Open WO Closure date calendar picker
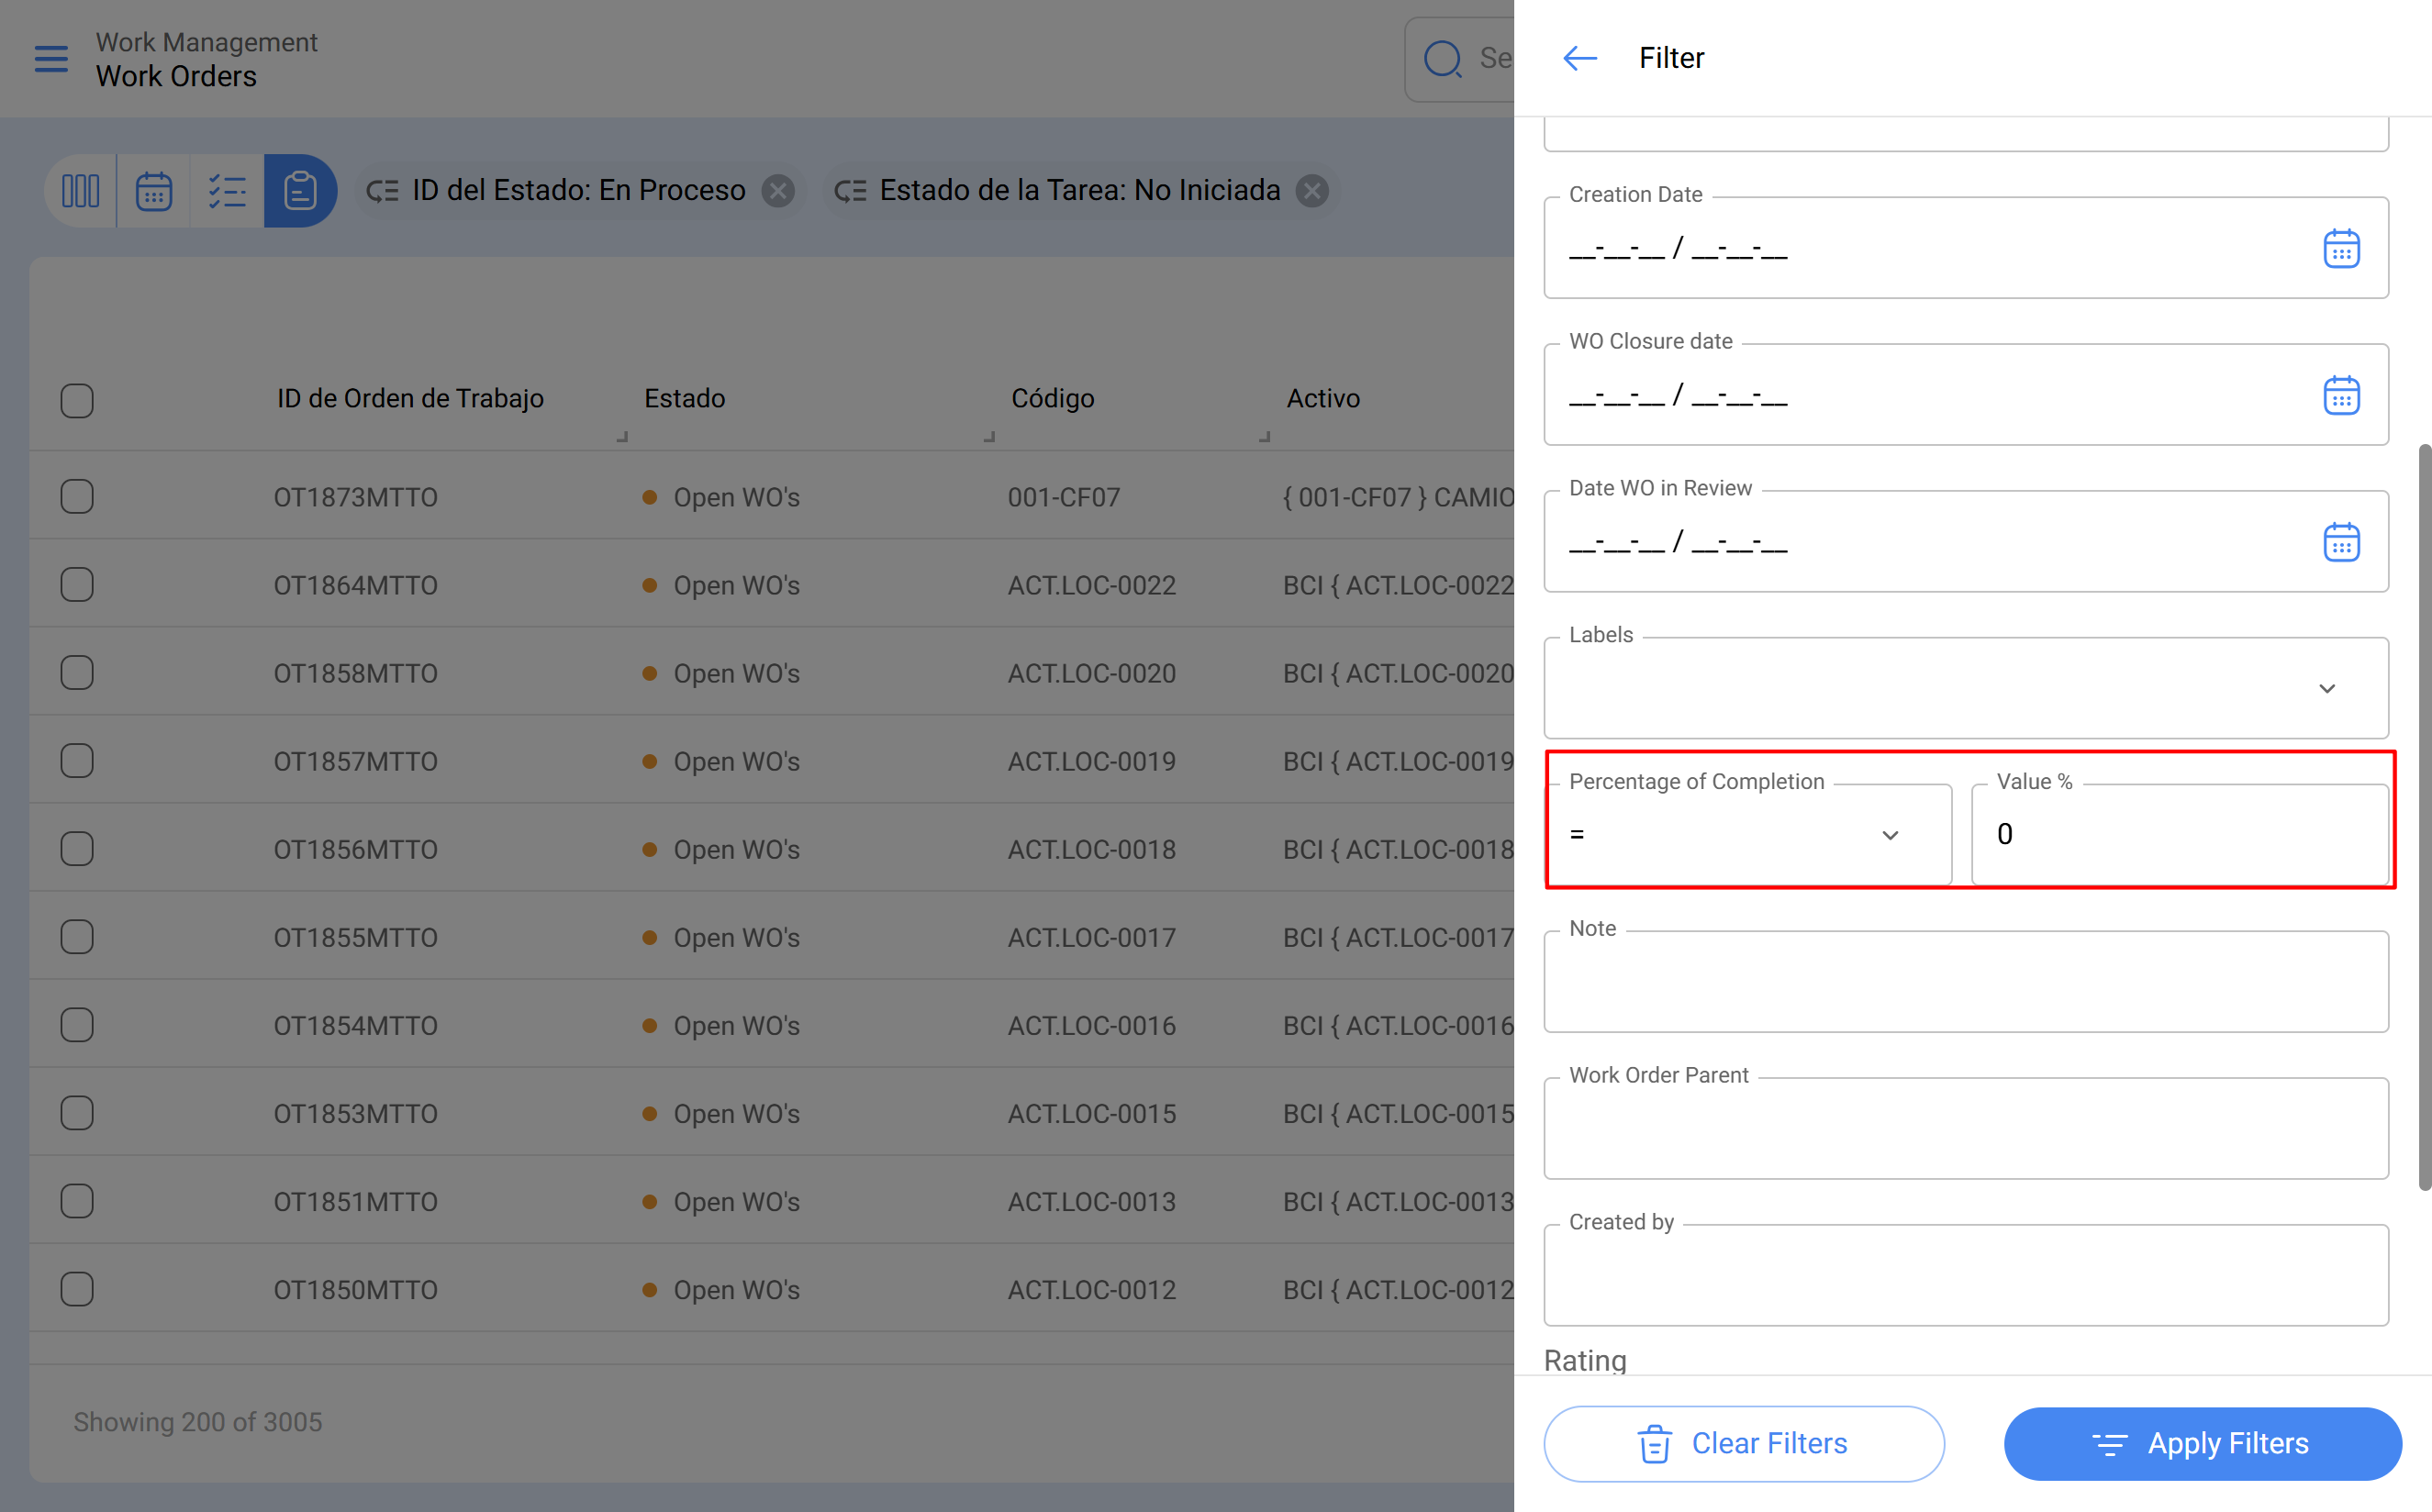 click(2341, 395)
